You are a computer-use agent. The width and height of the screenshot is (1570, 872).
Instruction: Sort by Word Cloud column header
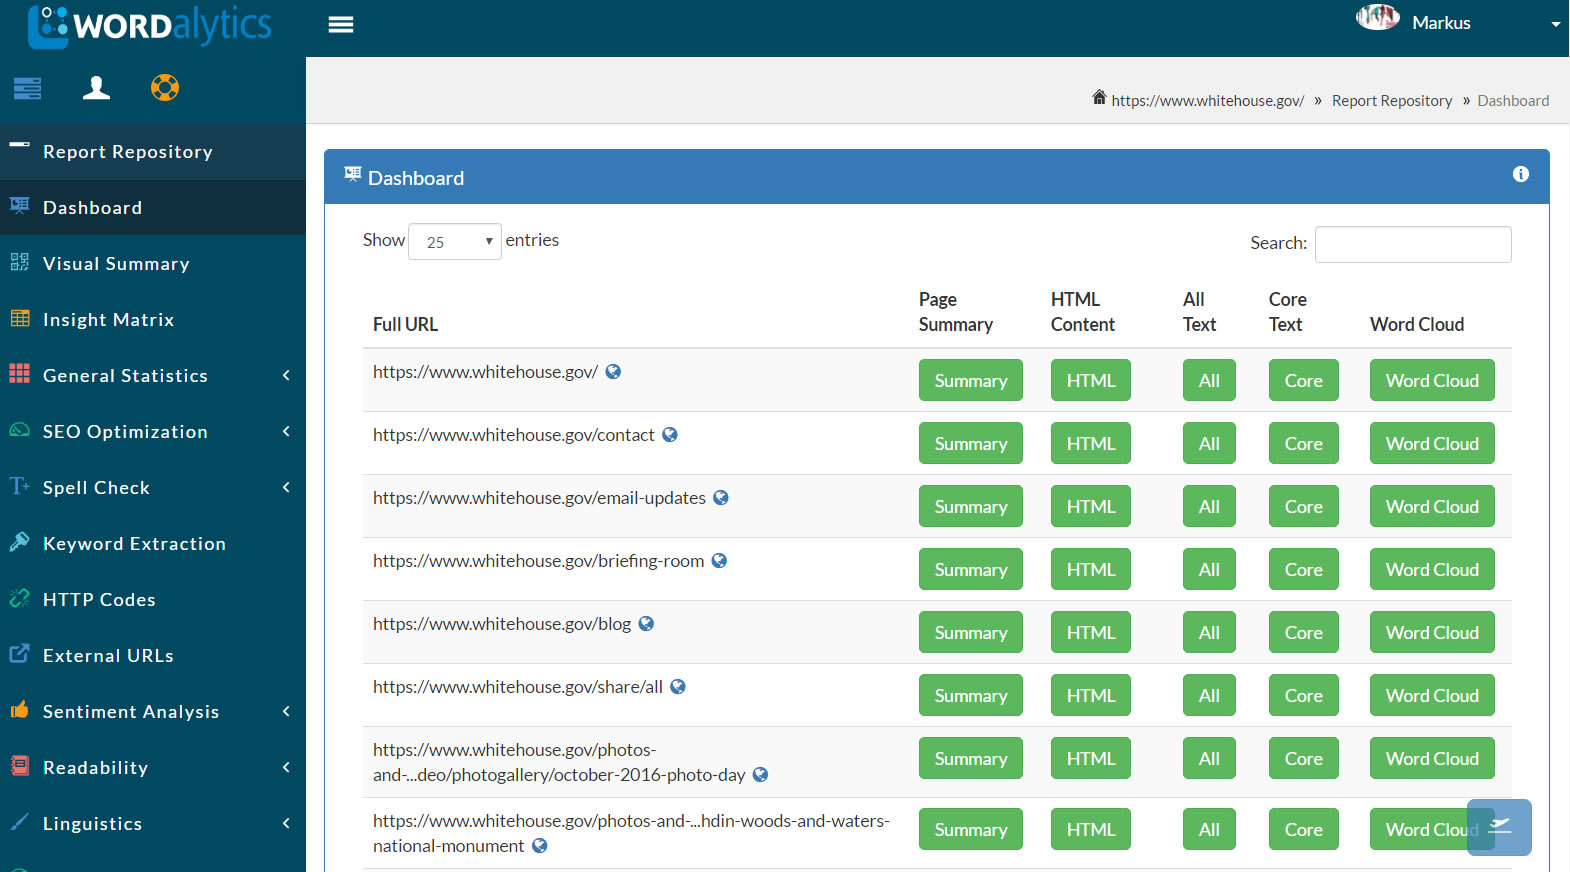coord(1417,324)
